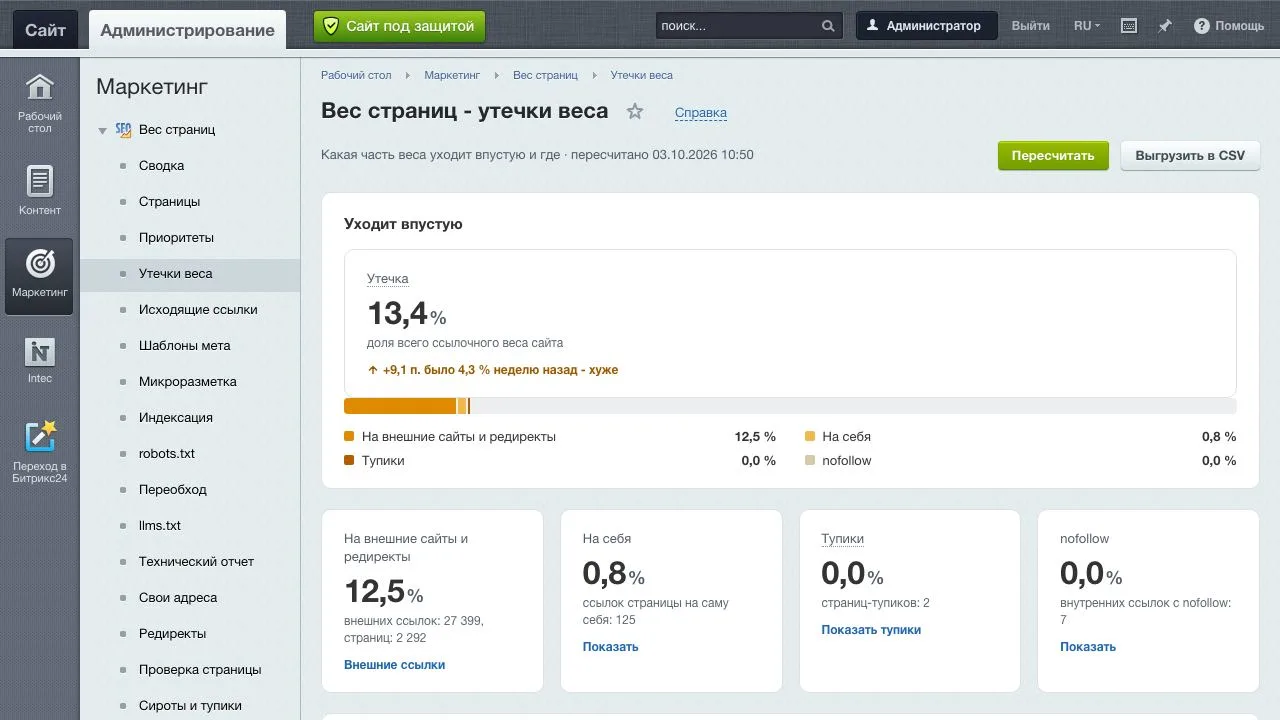Viewport: 1280px width, 720px height.
Task: Click Показать under the На себя card
Action: pyautogui.click(x=610, y=647)
